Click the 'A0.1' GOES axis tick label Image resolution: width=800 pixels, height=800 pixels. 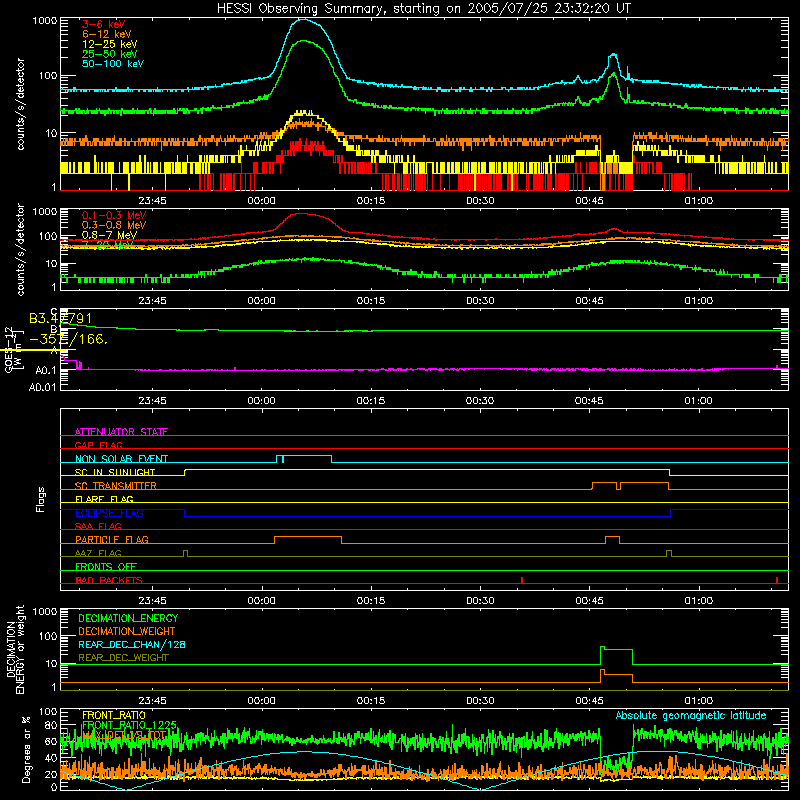pyautogui.click(x=46, y=369)
